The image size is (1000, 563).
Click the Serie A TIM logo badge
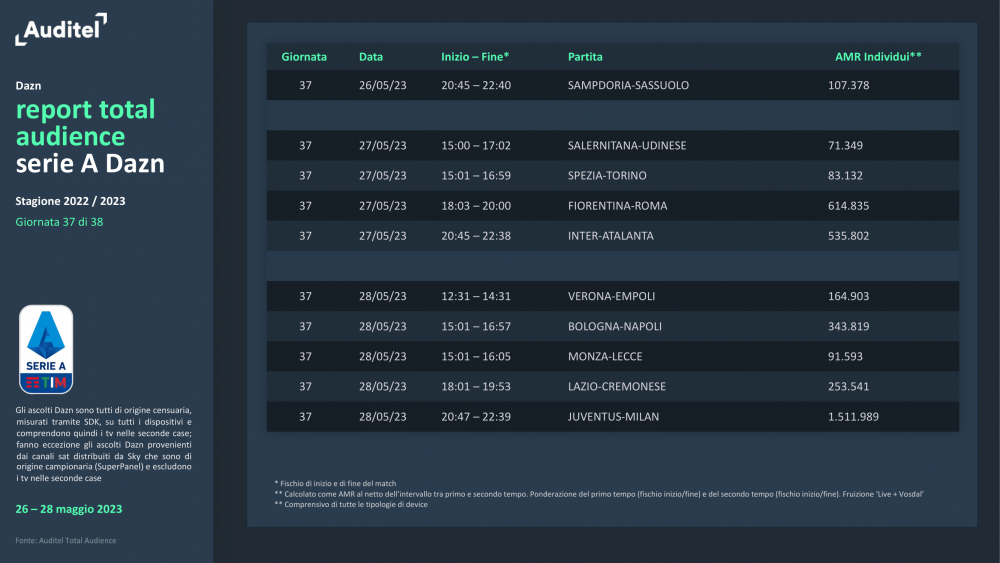(46, 349)
